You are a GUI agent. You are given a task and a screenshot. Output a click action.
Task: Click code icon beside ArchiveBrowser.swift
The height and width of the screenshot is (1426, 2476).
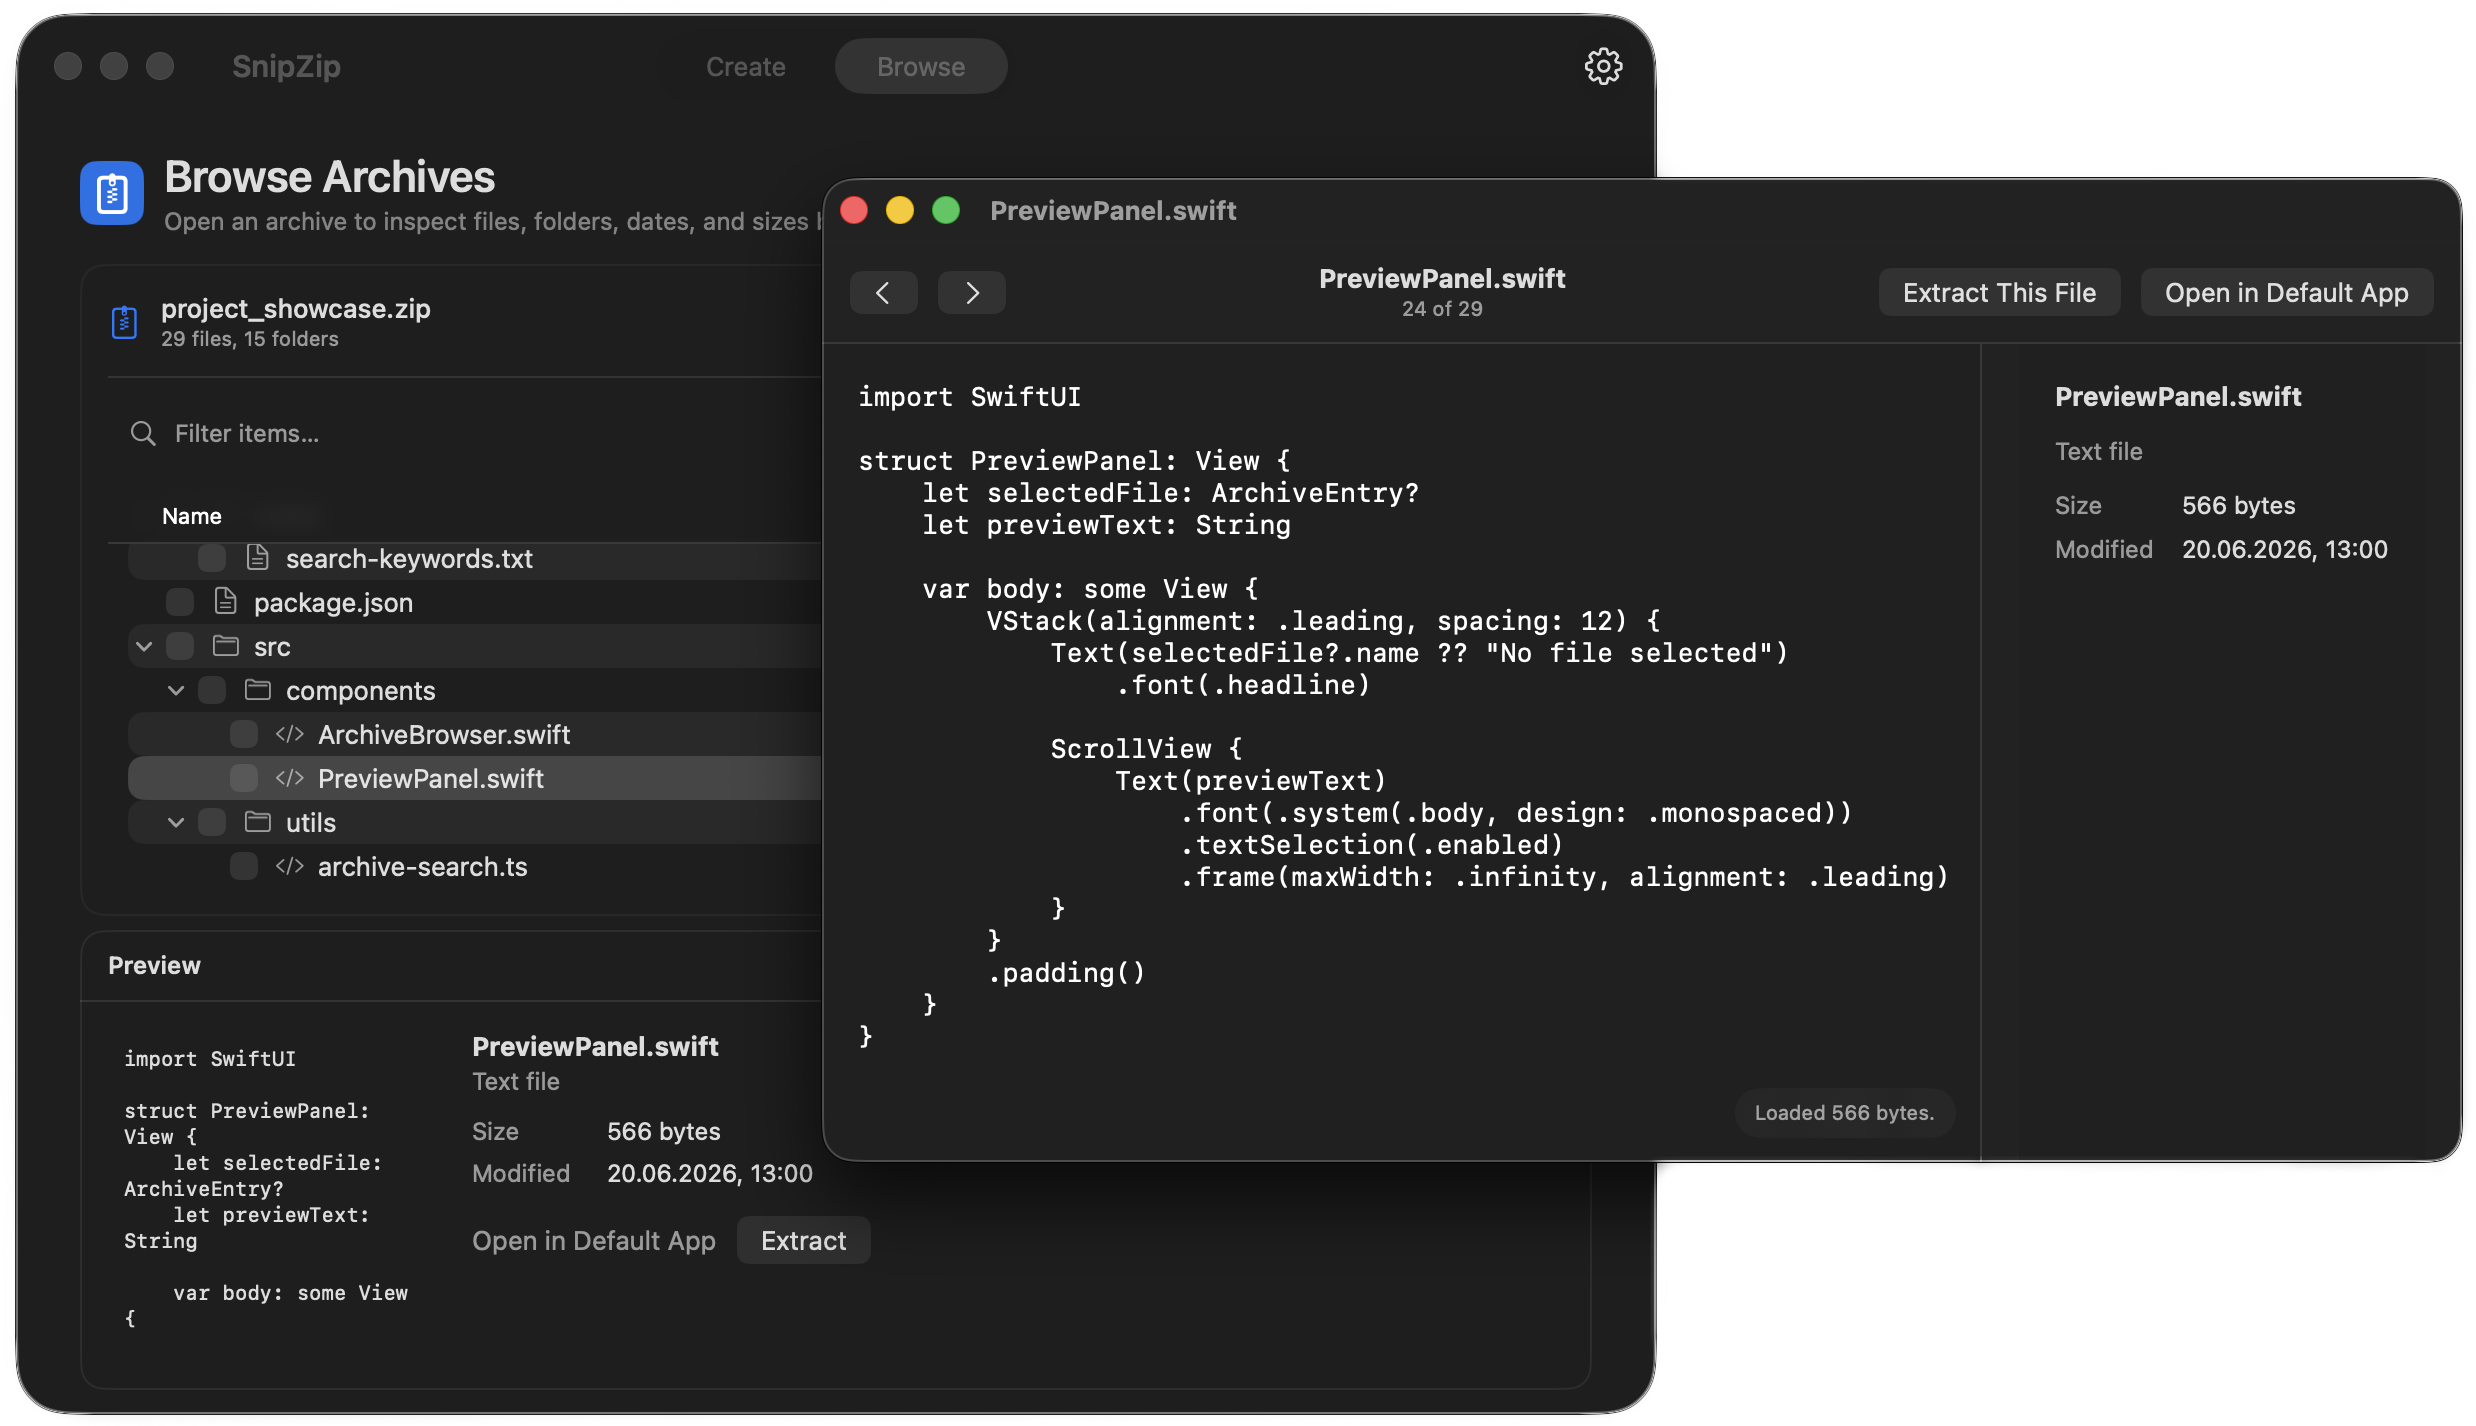(x=290, y=734)
